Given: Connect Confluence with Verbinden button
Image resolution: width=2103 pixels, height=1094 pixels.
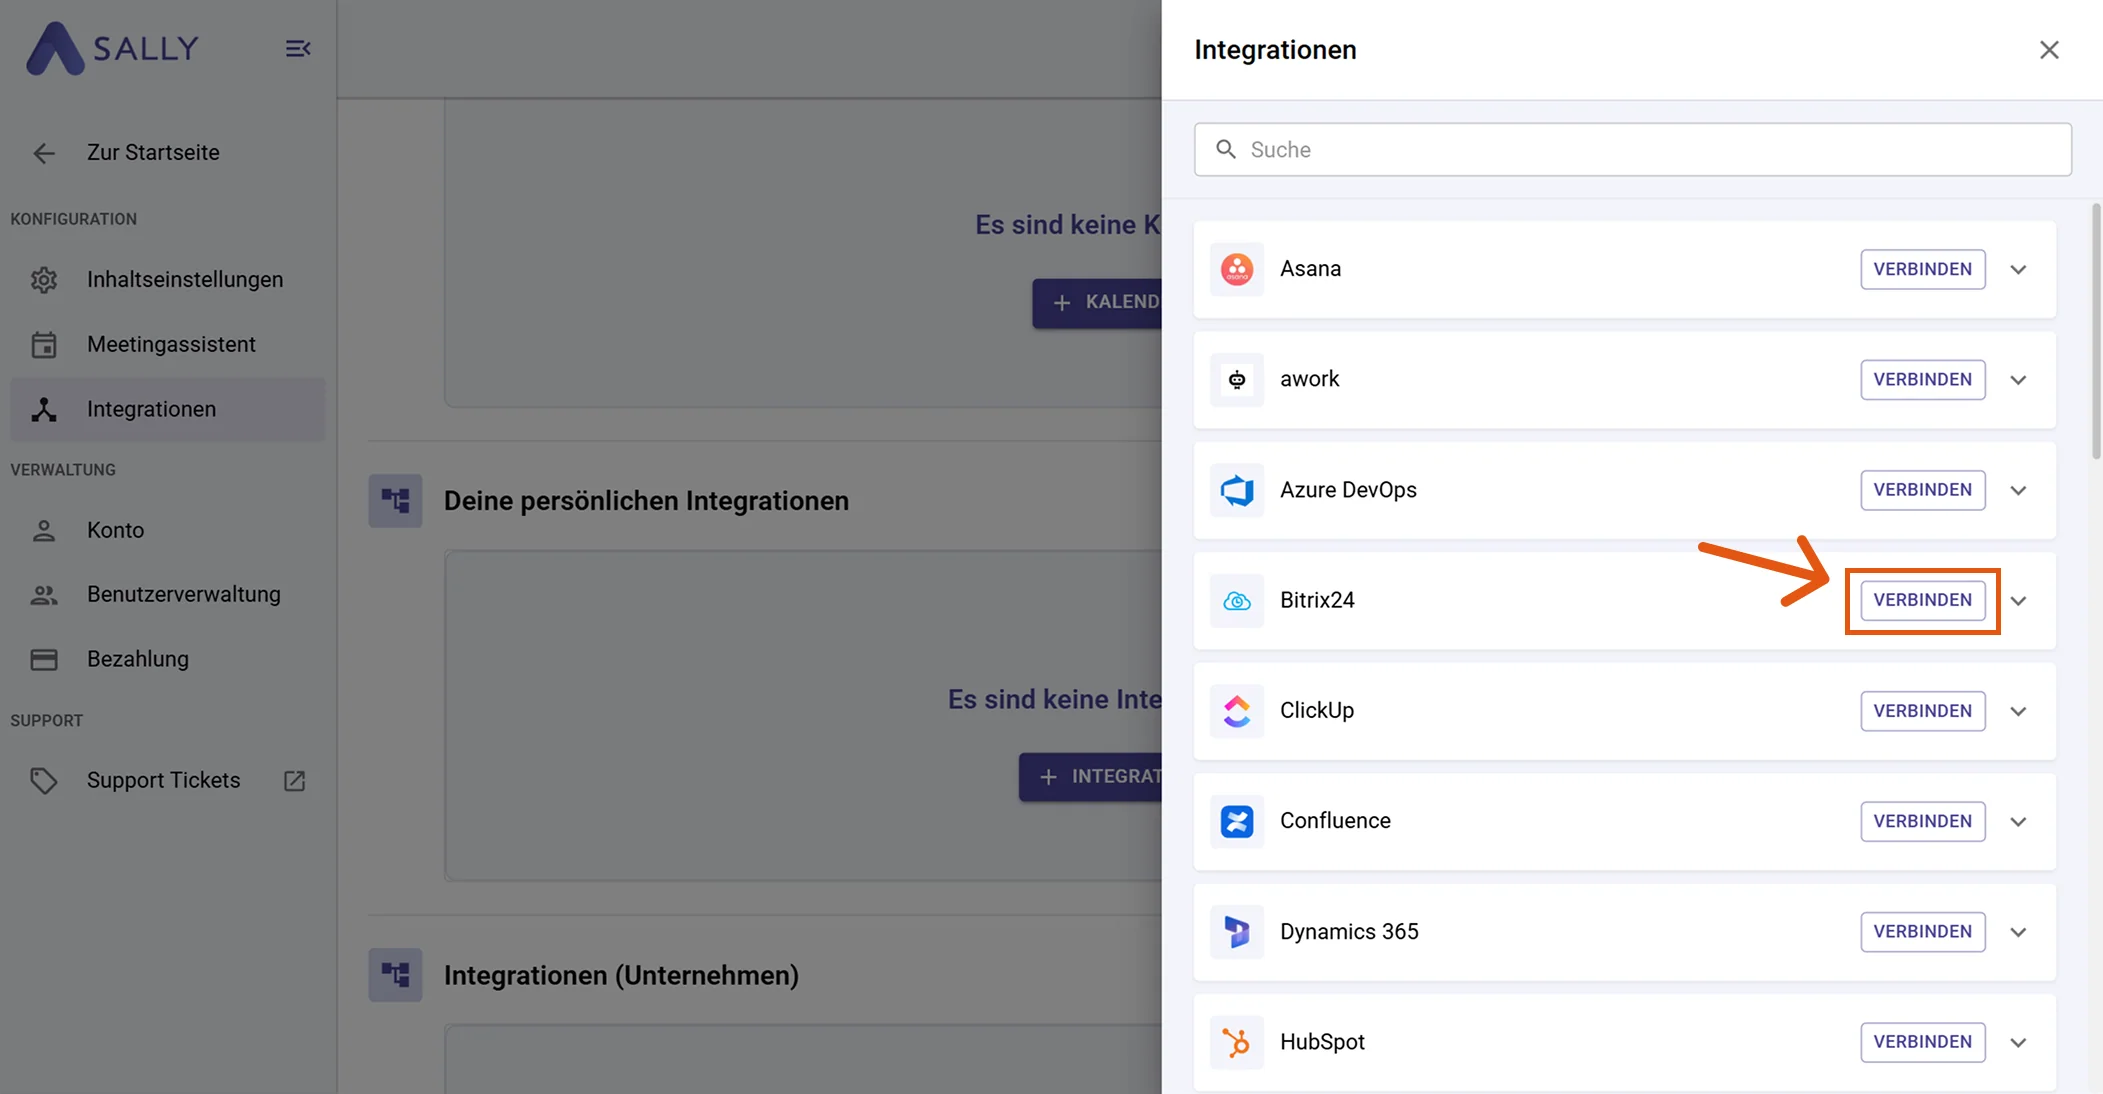Looking at the screenshot, I should [1922, 821].
